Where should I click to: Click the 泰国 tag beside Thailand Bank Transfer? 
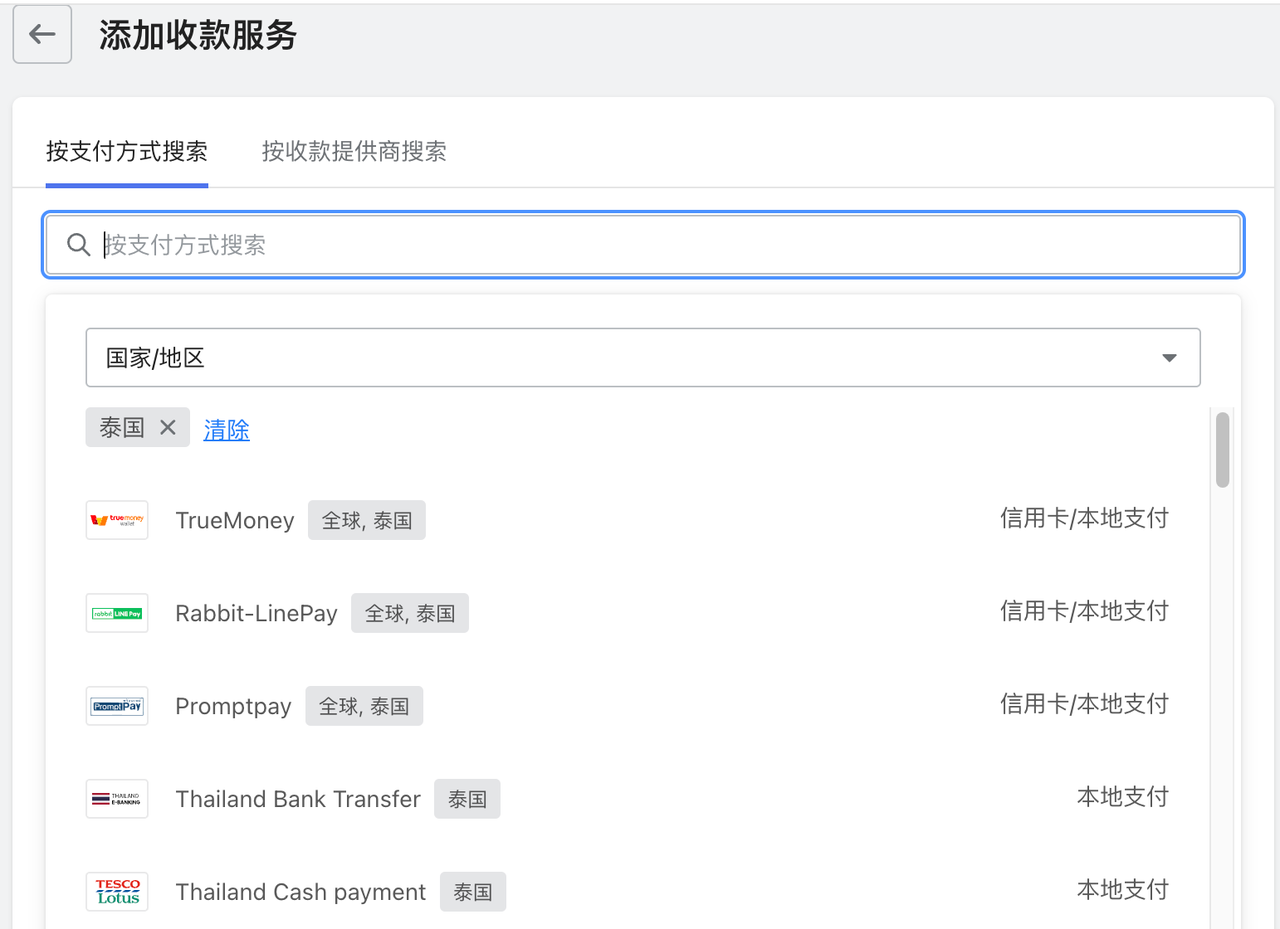tap(466, 799)
